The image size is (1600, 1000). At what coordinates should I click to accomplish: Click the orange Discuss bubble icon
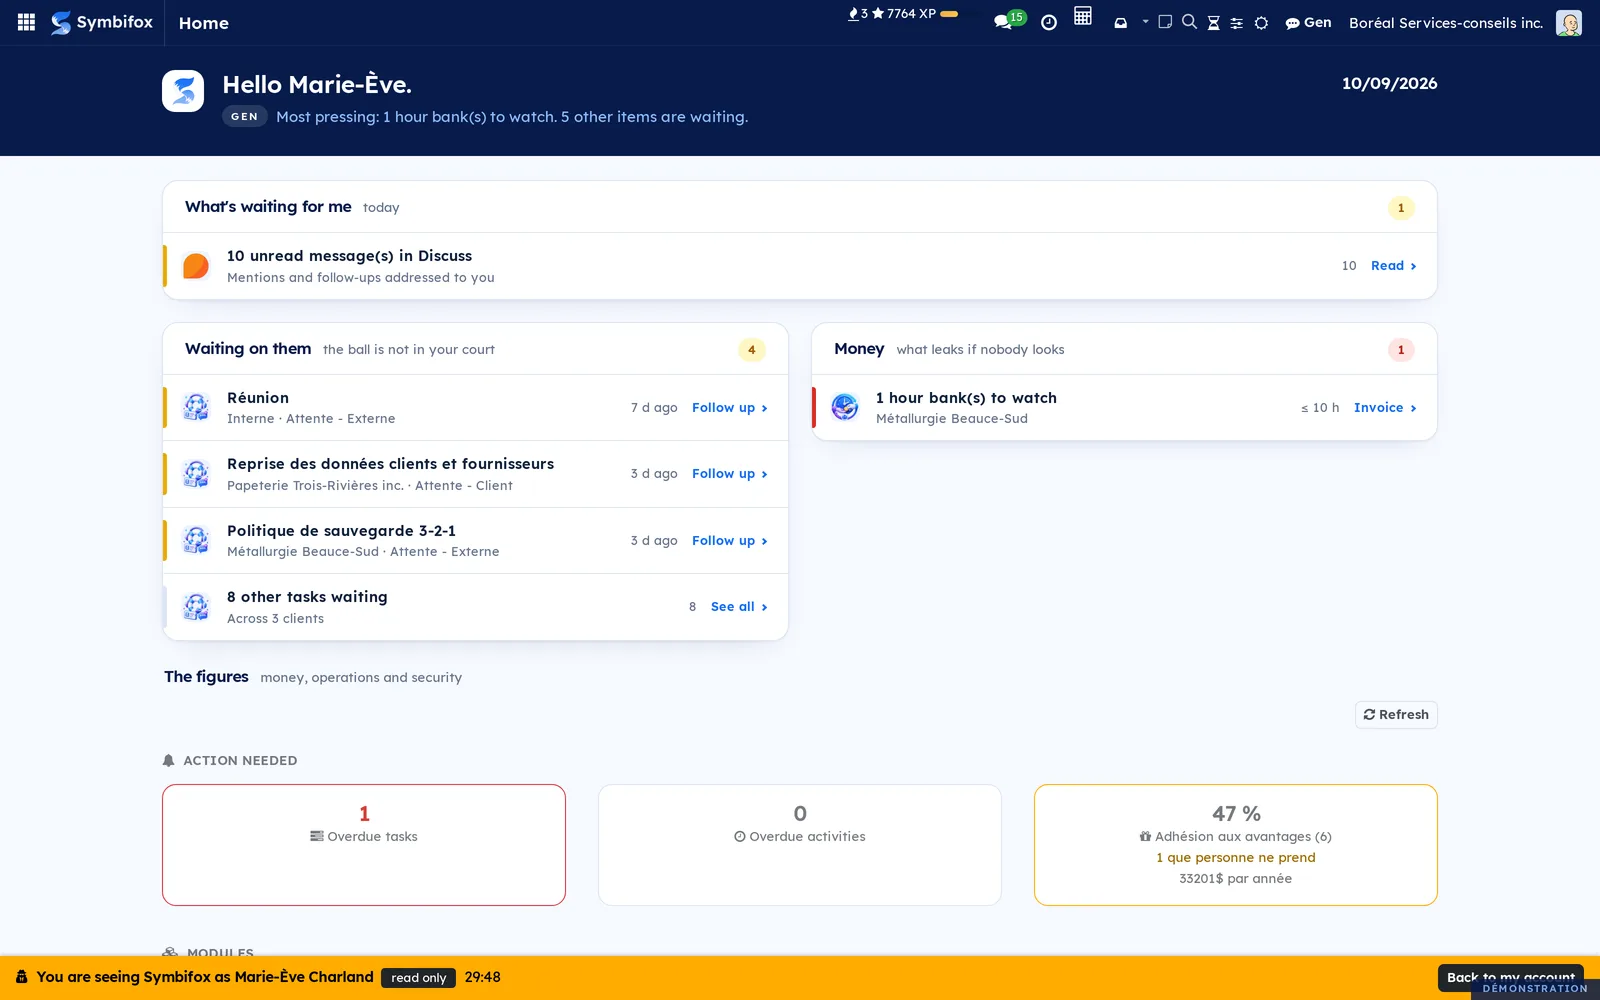pyautogui.click(x=196, y=266)
